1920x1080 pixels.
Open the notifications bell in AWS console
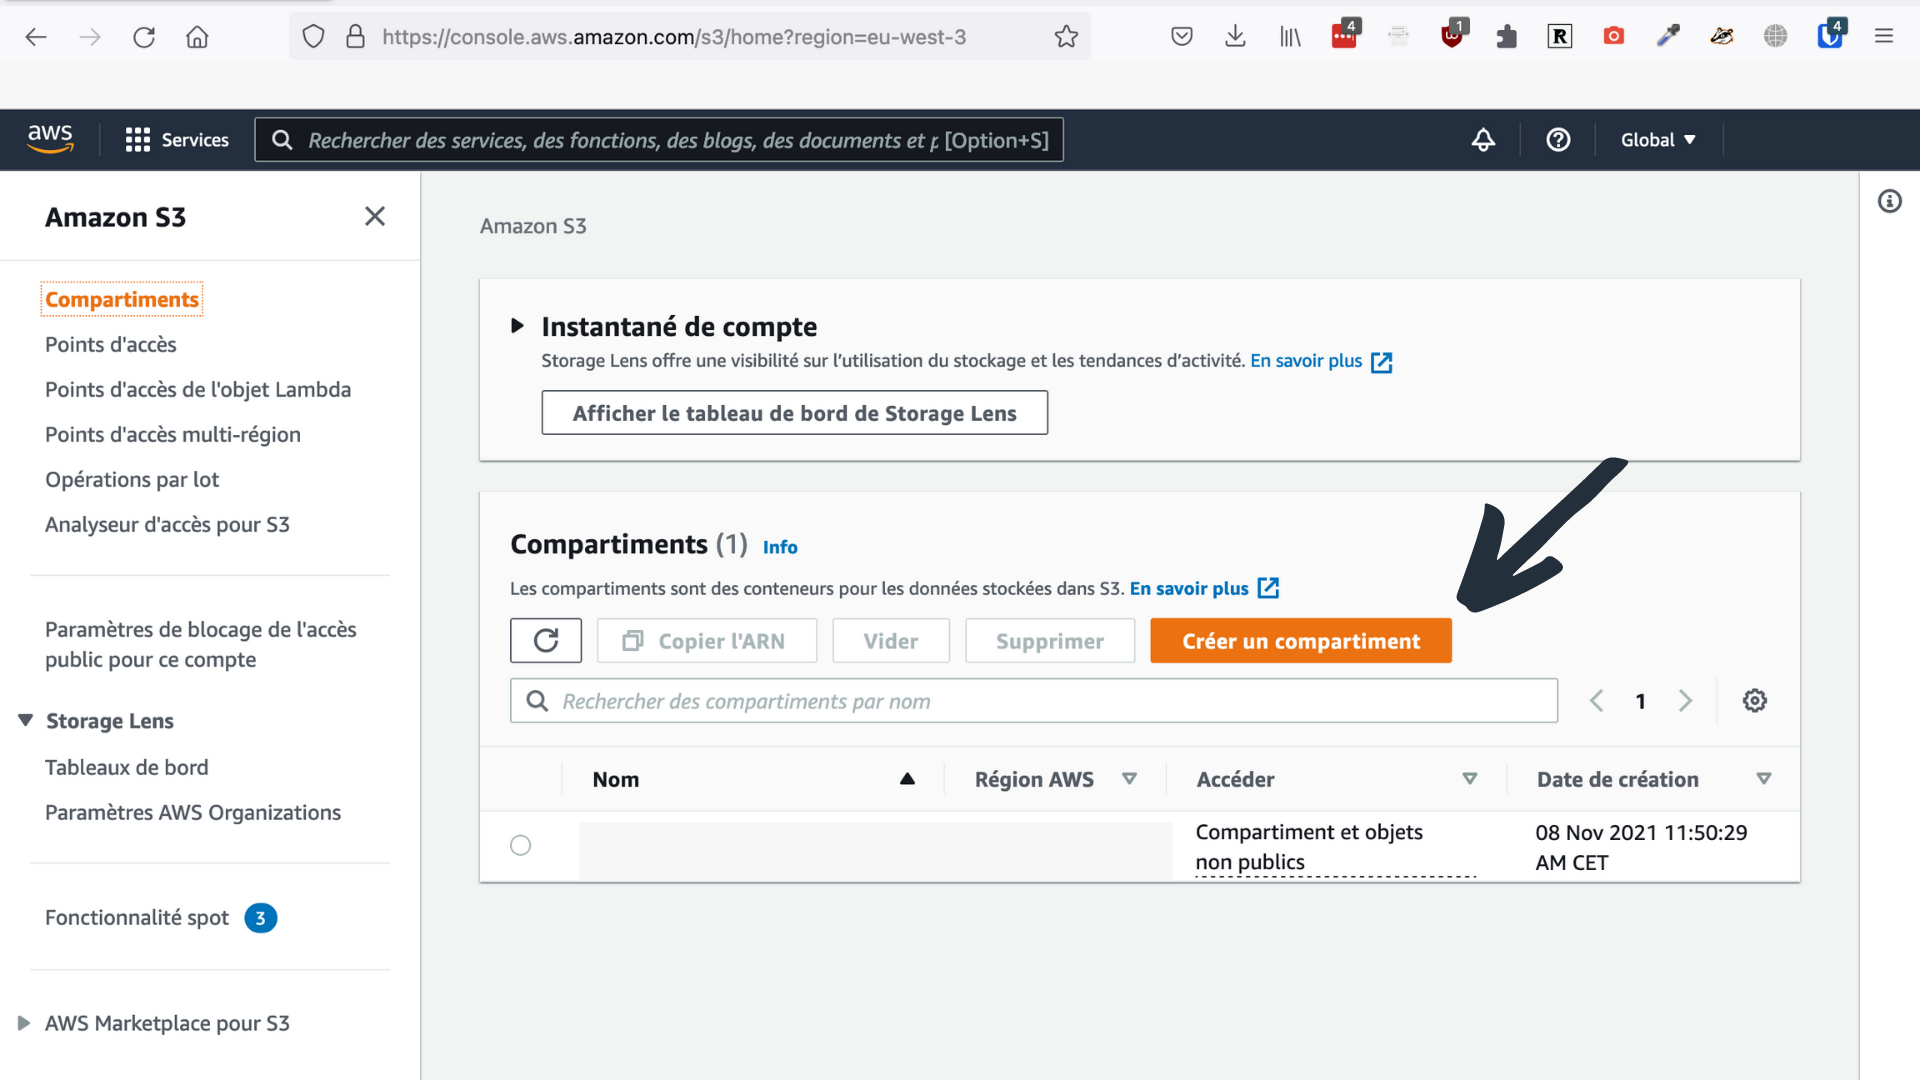1483,140
